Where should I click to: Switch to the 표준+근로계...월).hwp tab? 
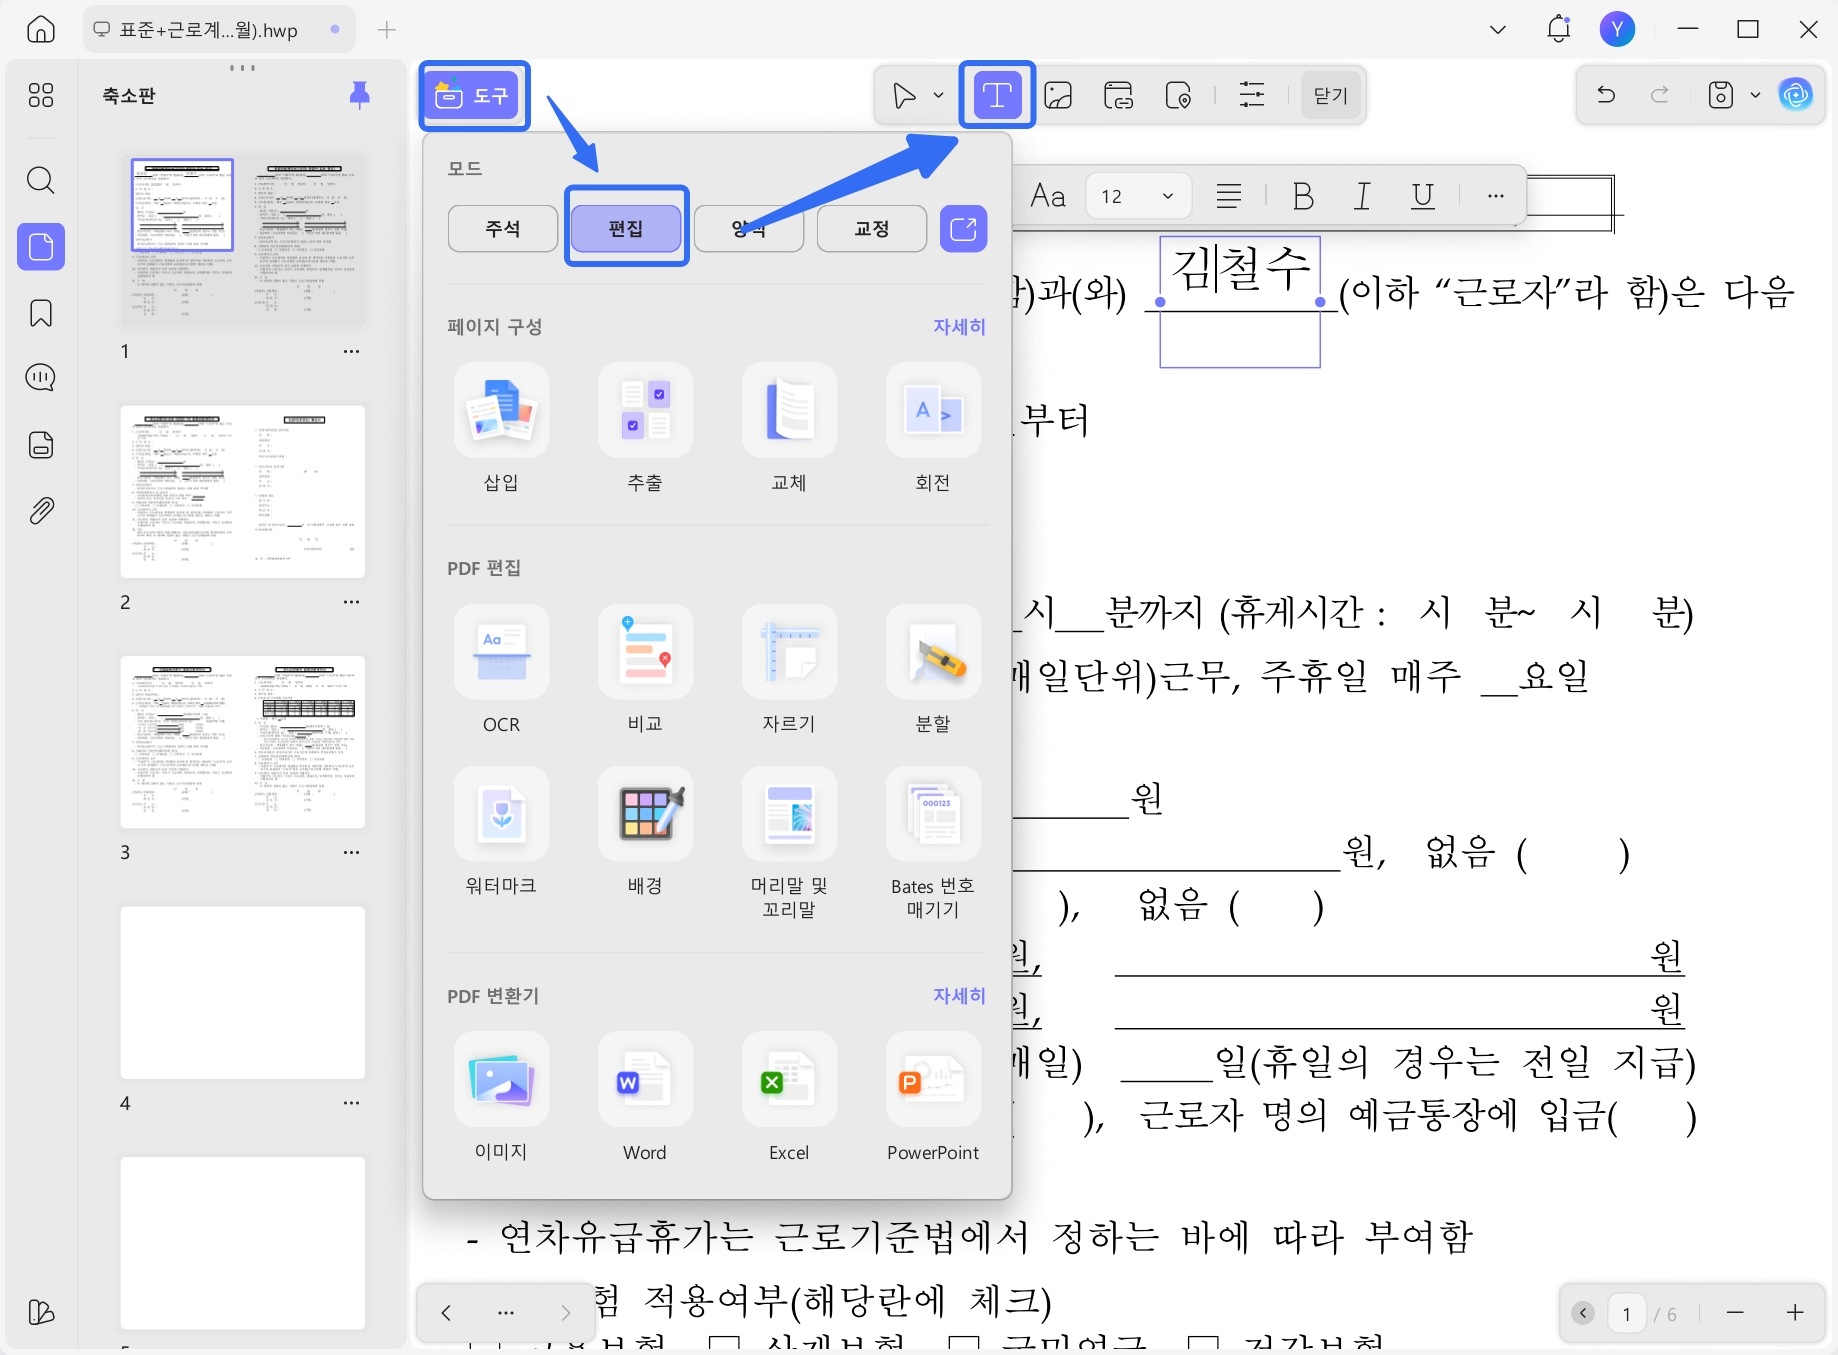tap(220, 30)
